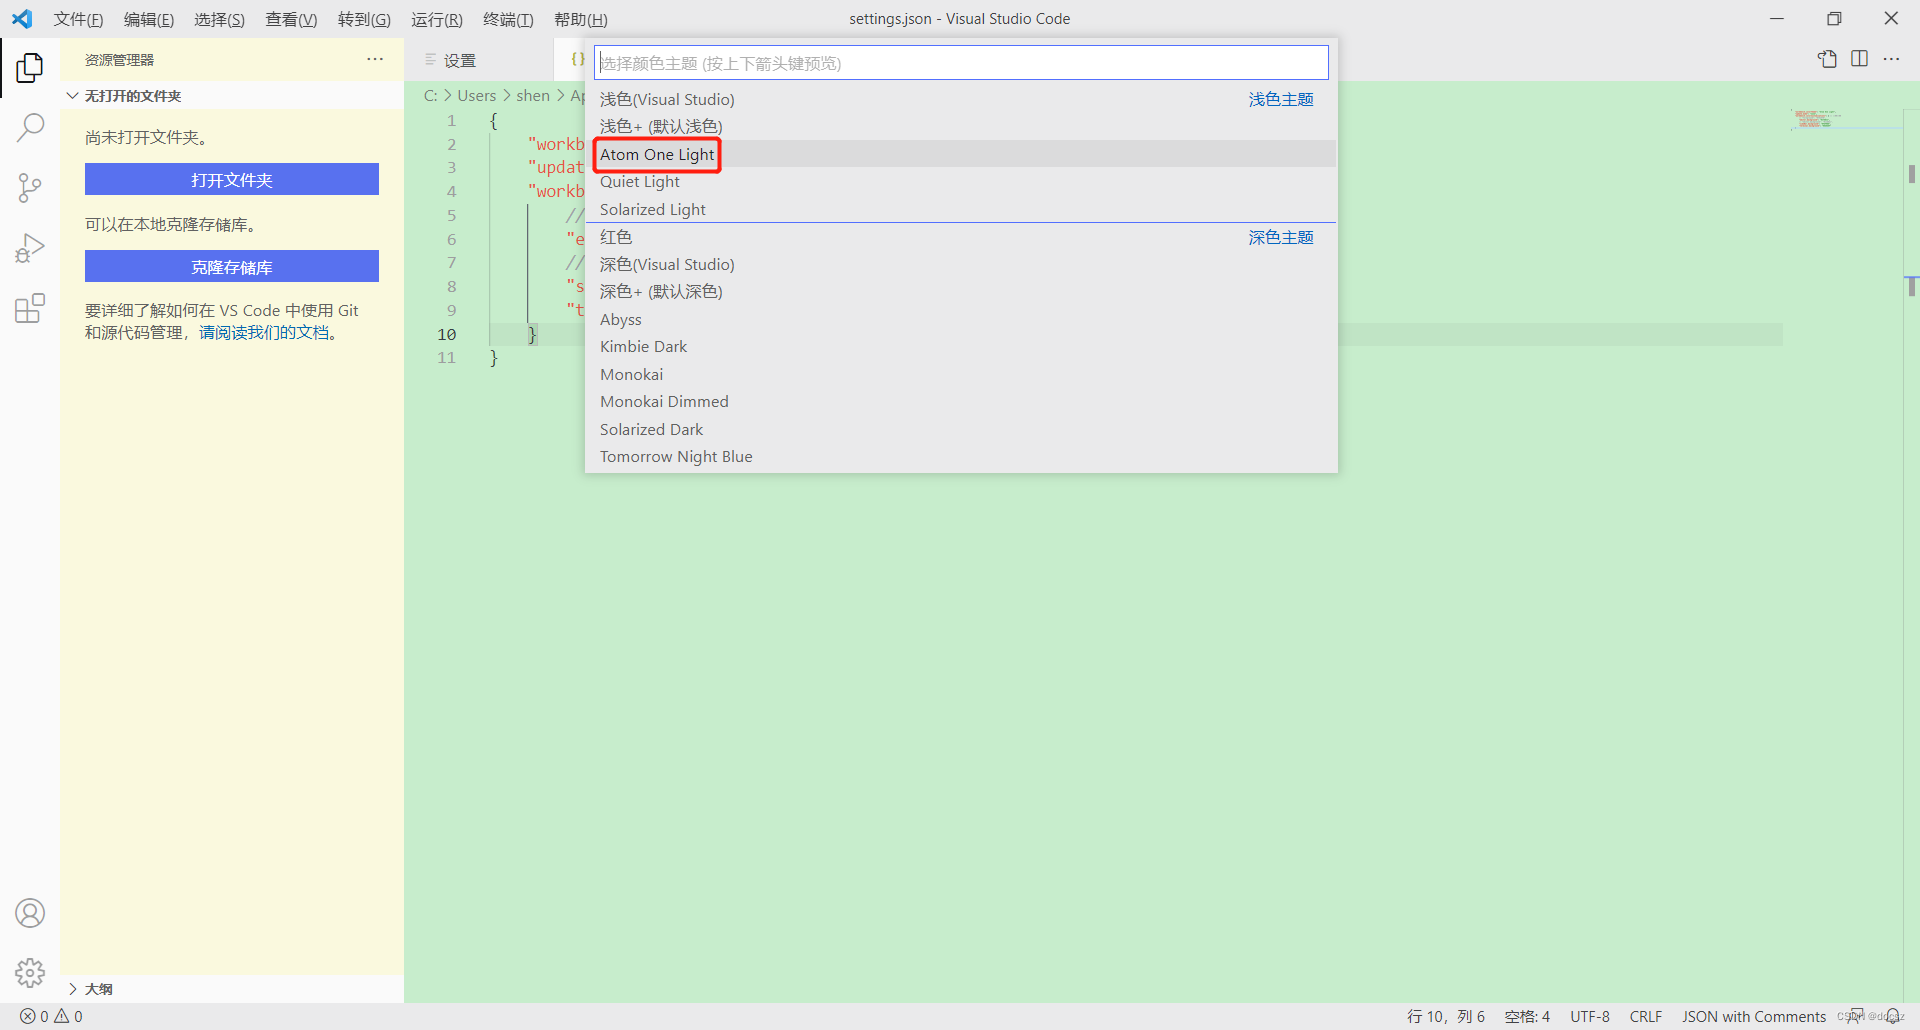1920x1030 pixels.
Task: Click line number 10 in gutter
Action: click(447, 334)
